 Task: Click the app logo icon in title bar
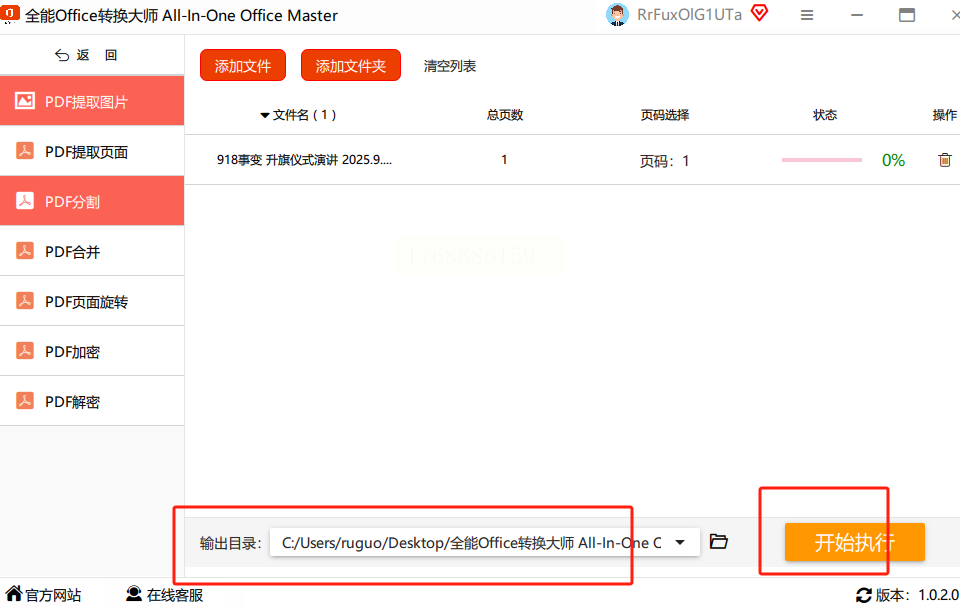9,14
